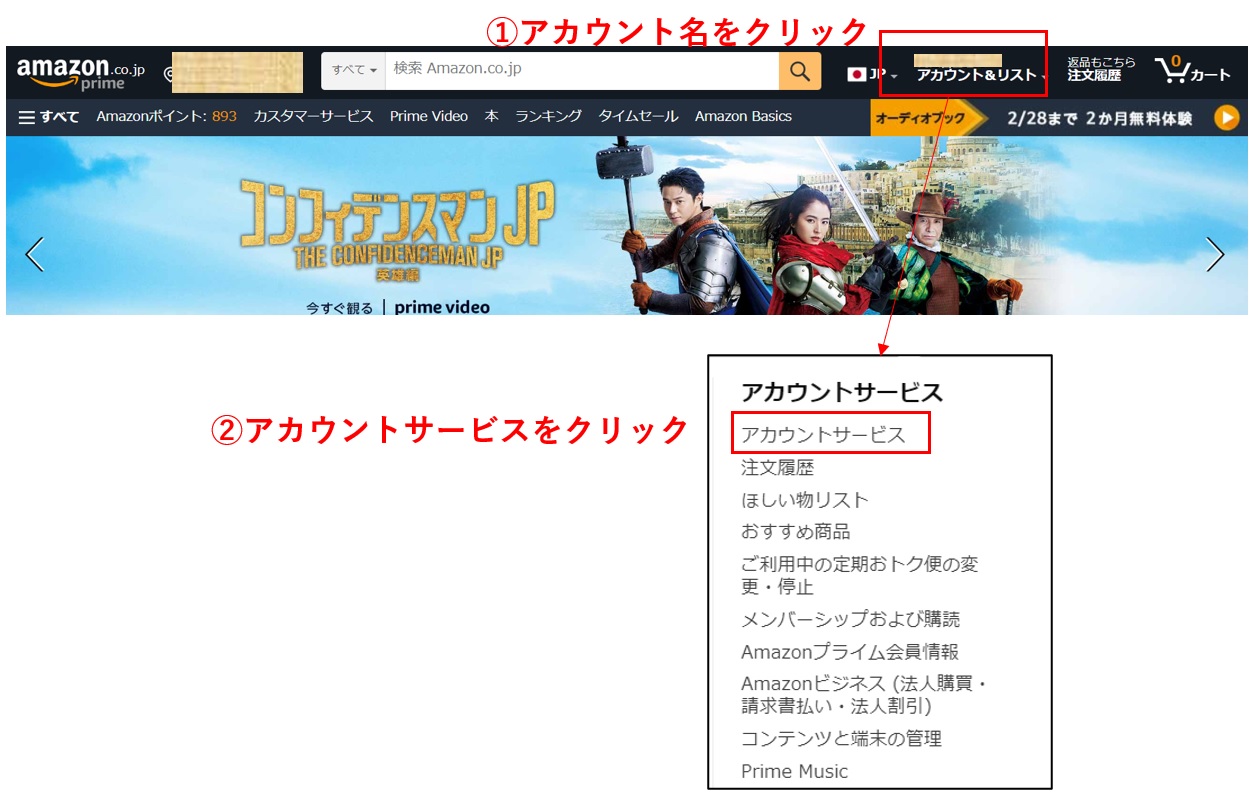Viewport: 1254px width, 797px height.
Task: Select アカウントサービス in the dropdown list
Action: (x=823, y=435)
